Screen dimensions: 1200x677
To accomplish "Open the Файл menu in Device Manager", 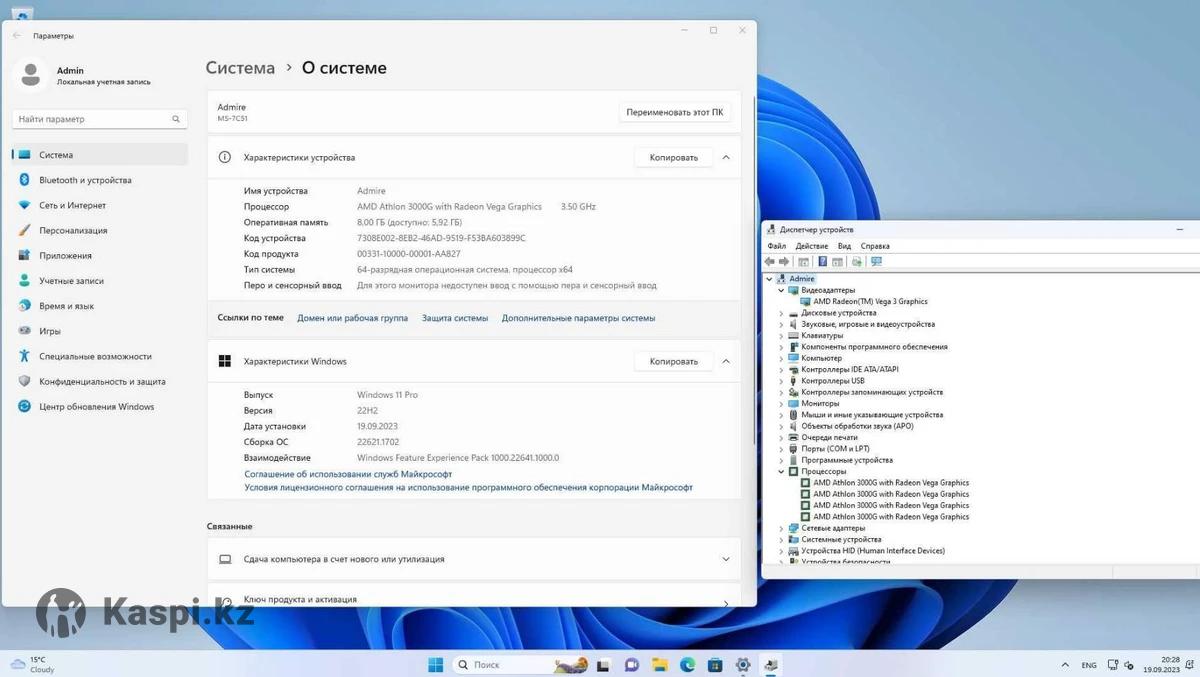I will tap(777, 246).
